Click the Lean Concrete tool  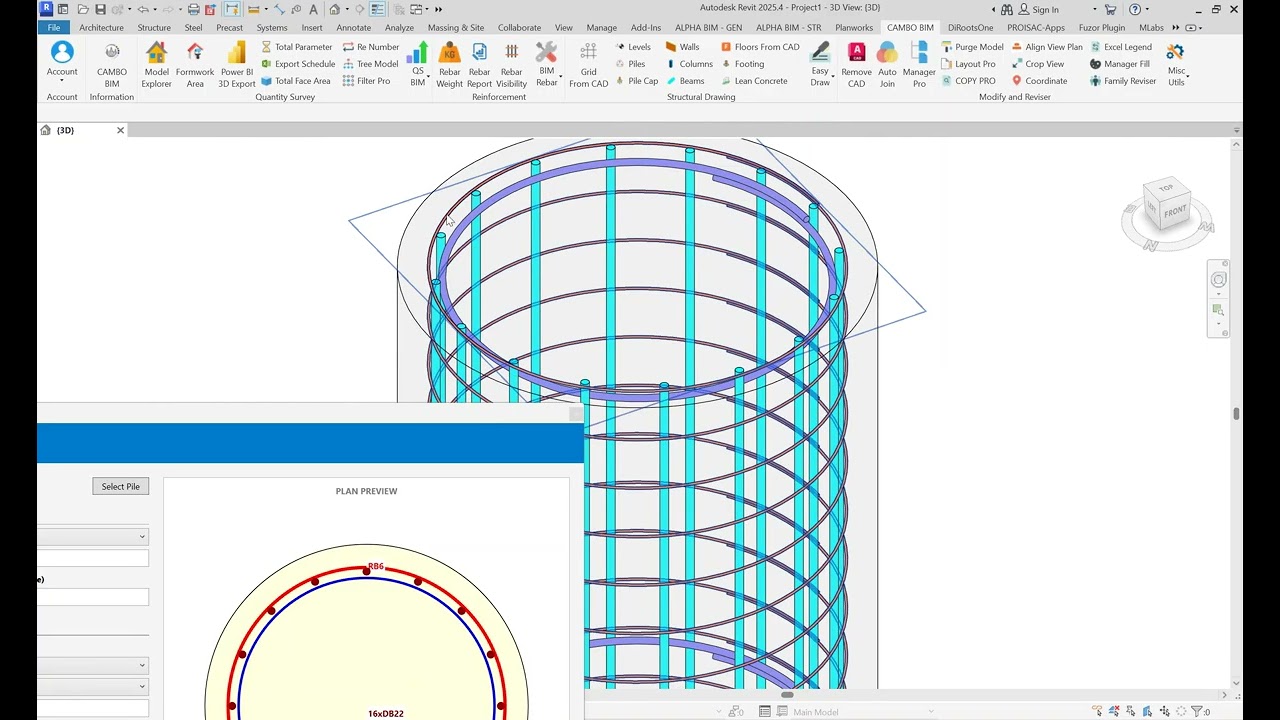tap(754, 81)
